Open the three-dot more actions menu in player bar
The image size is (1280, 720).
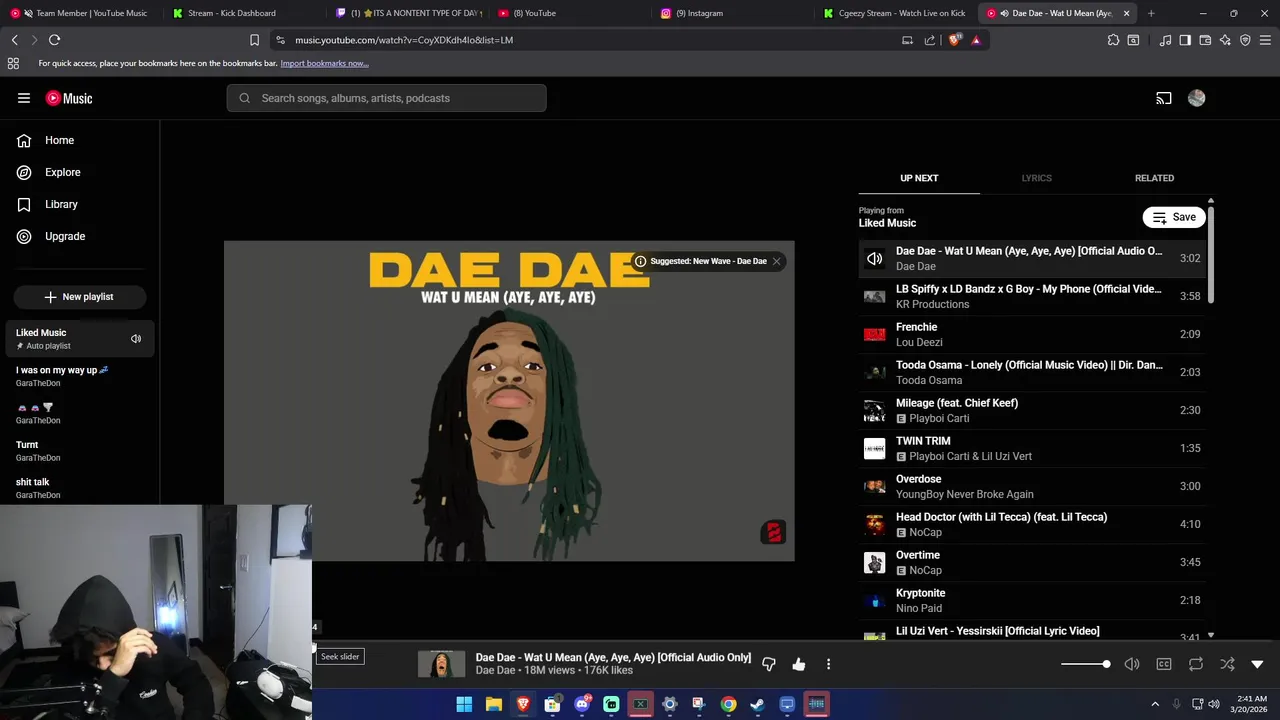[828, 664]
